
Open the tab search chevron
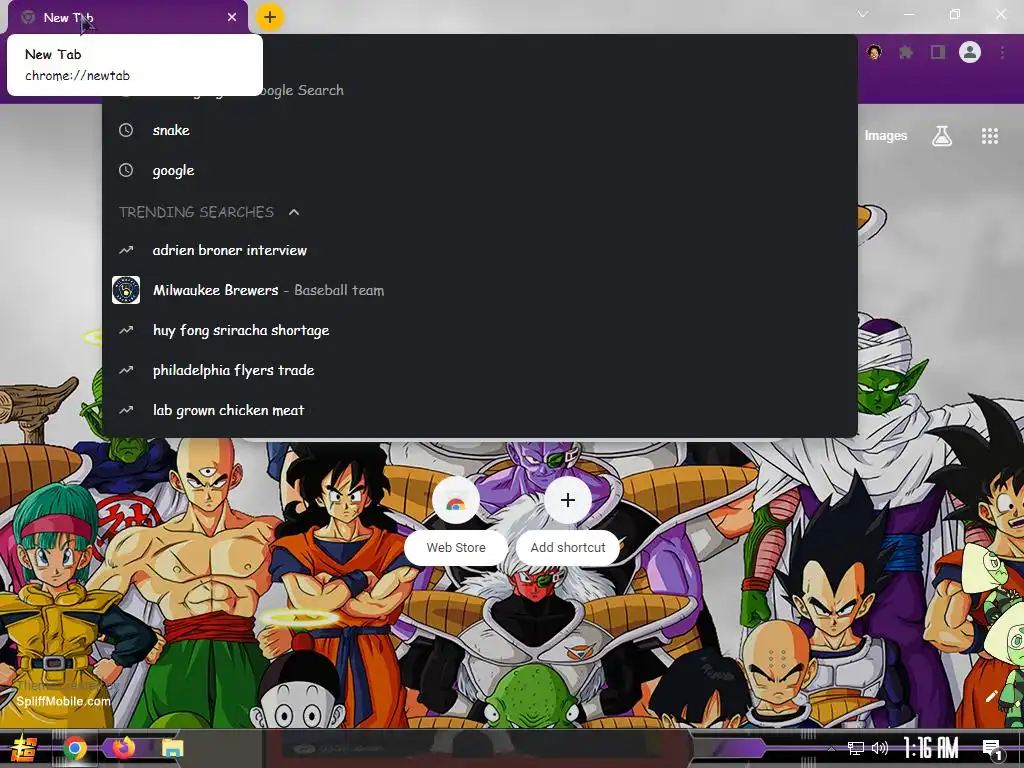[x=863, y=14]
